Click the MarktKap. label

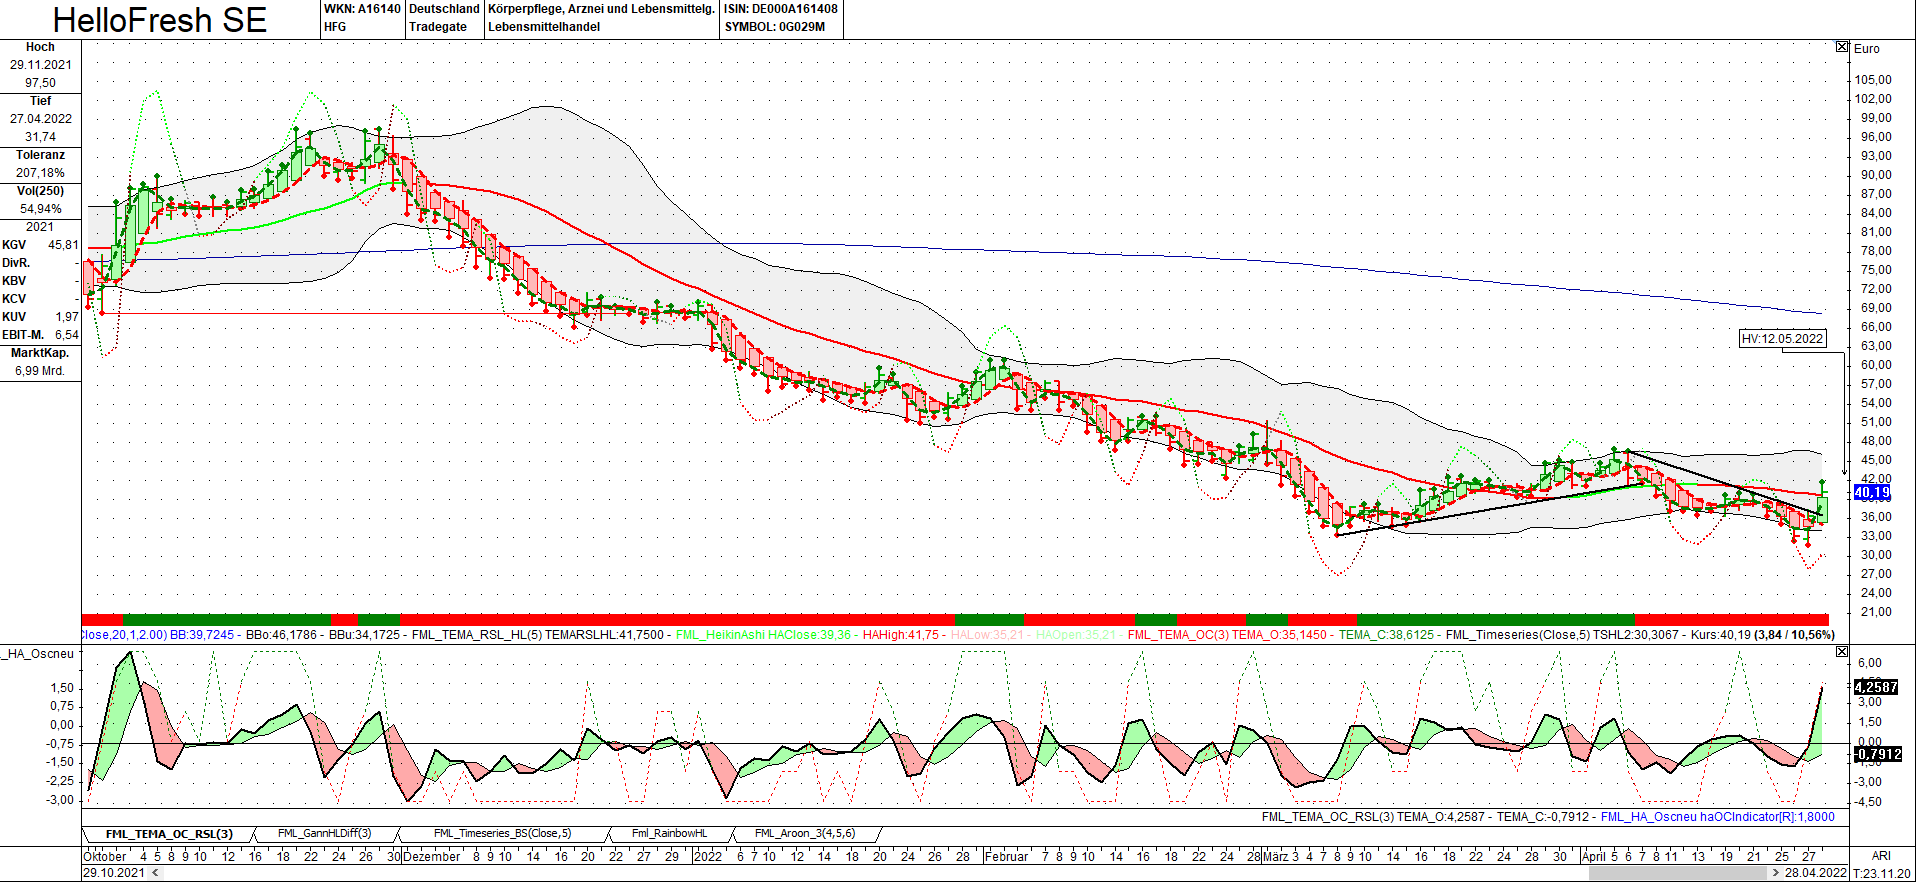pyautogui.click(x=40, y=353)
